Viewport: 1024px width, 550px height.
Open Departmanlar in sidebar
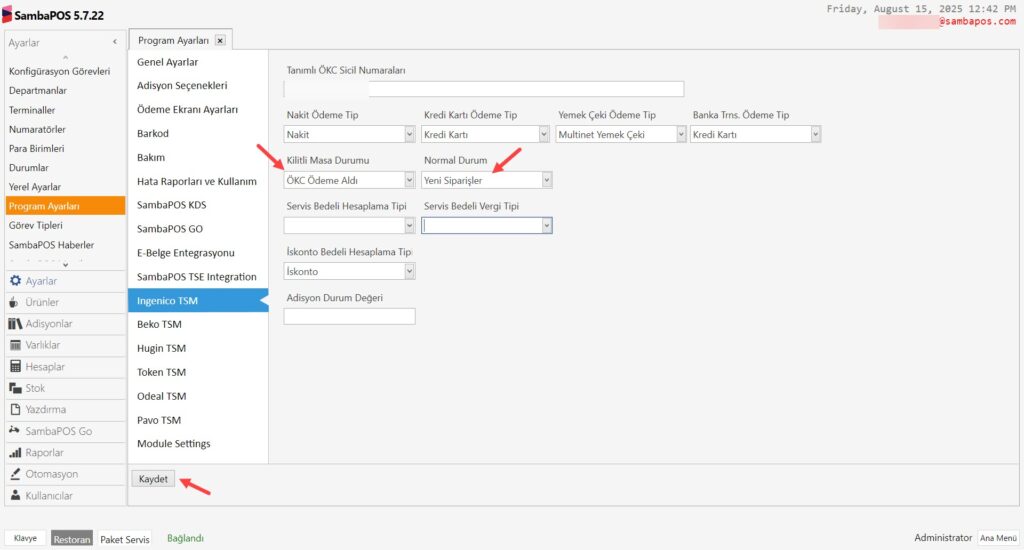(65, 90)
